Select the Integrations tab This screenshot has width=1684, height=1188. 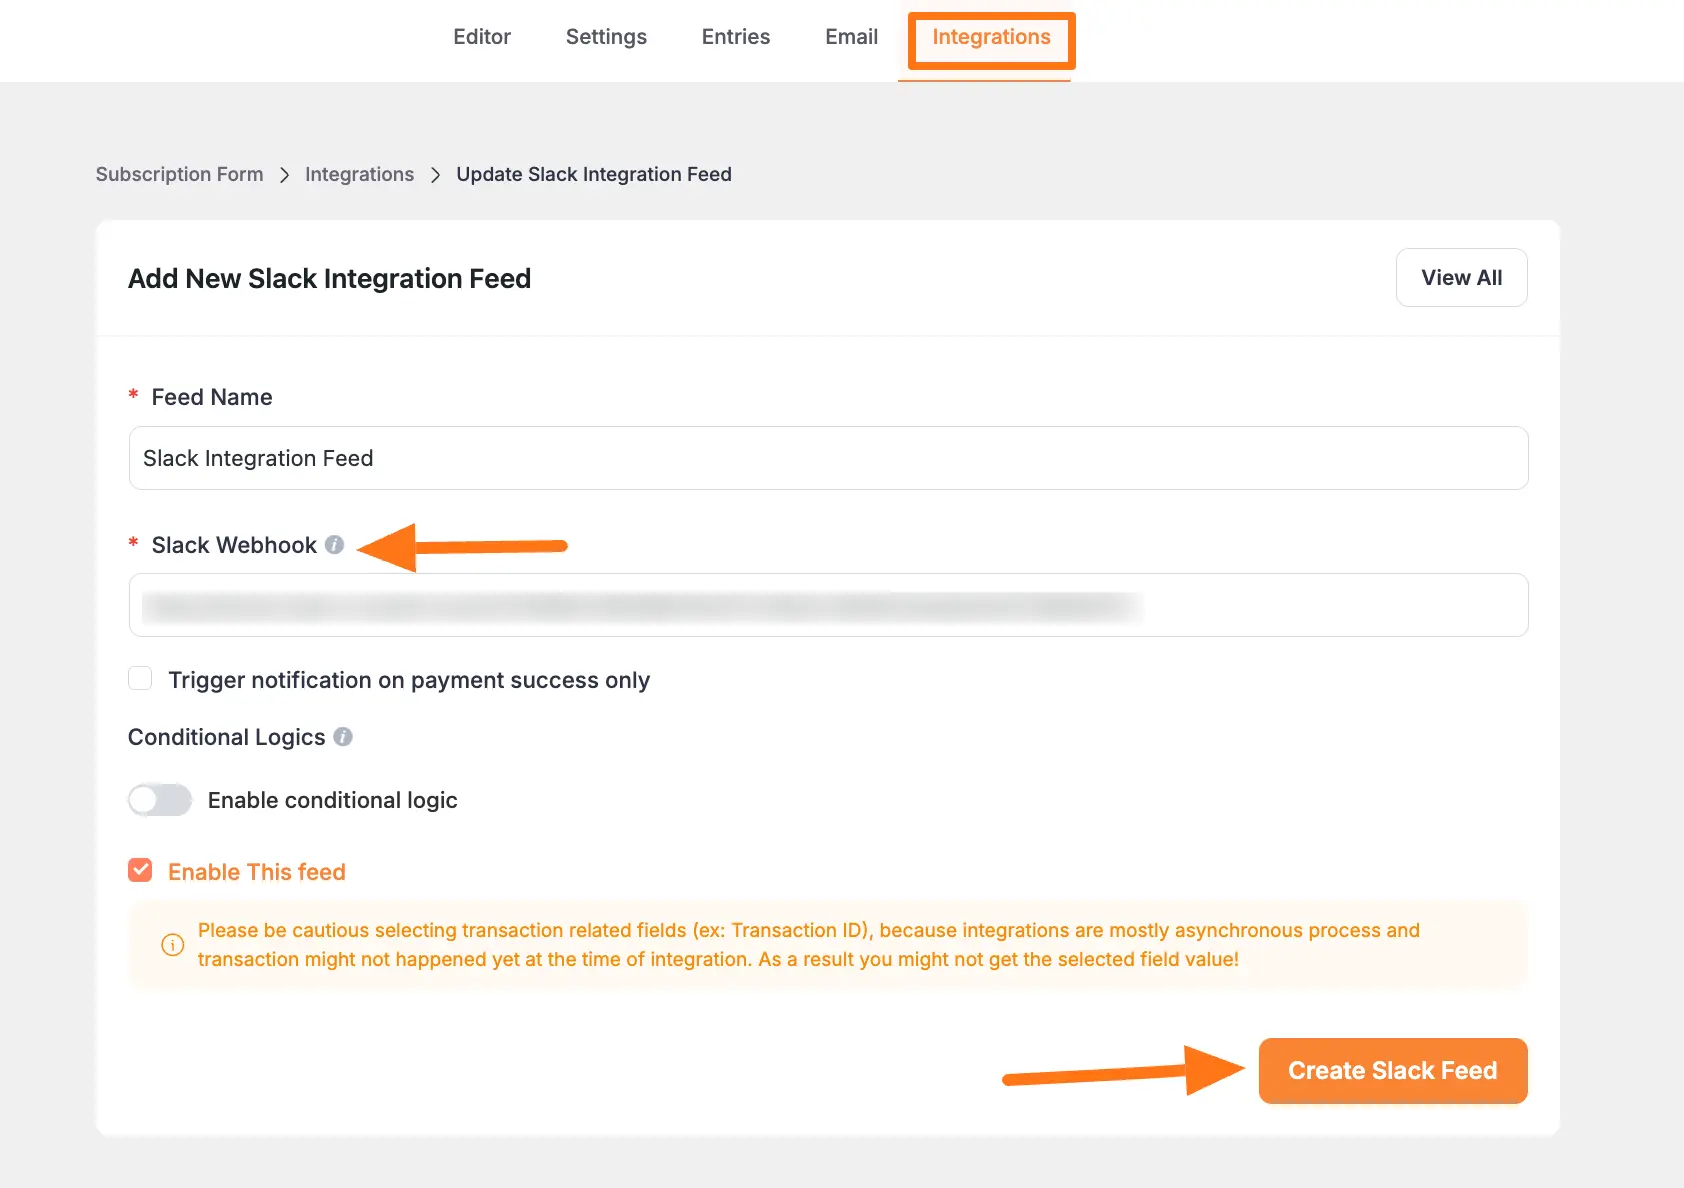click(x=991, y=37)
